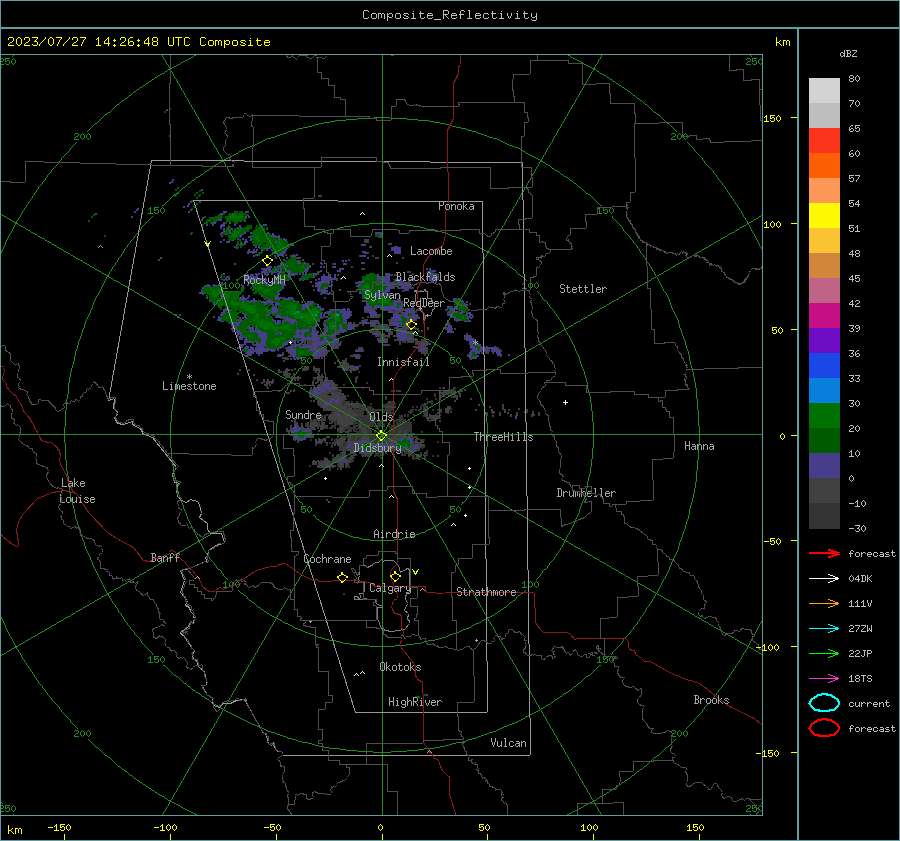Click the red forecast arrow in the legend
The height and width of the screenshot is (841, 900).
[824, 553]
